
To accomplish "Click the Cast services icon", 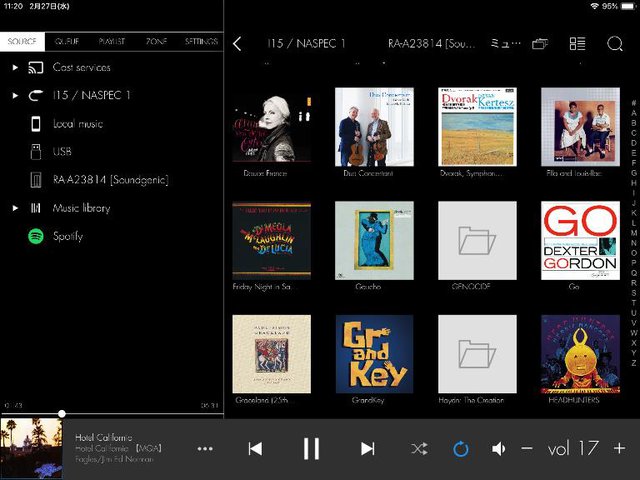I will 36,68.
